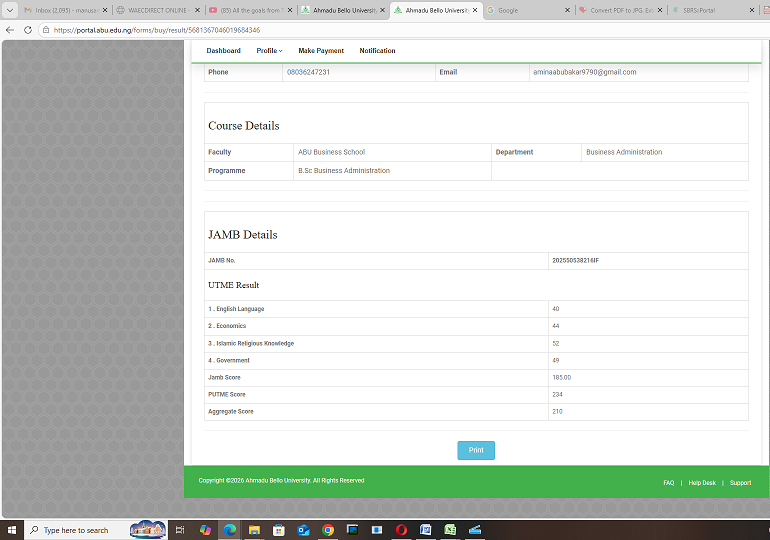Follow the Help Desk footer link
Viewport: 770px width, 540px height.
tap(702, 483)
